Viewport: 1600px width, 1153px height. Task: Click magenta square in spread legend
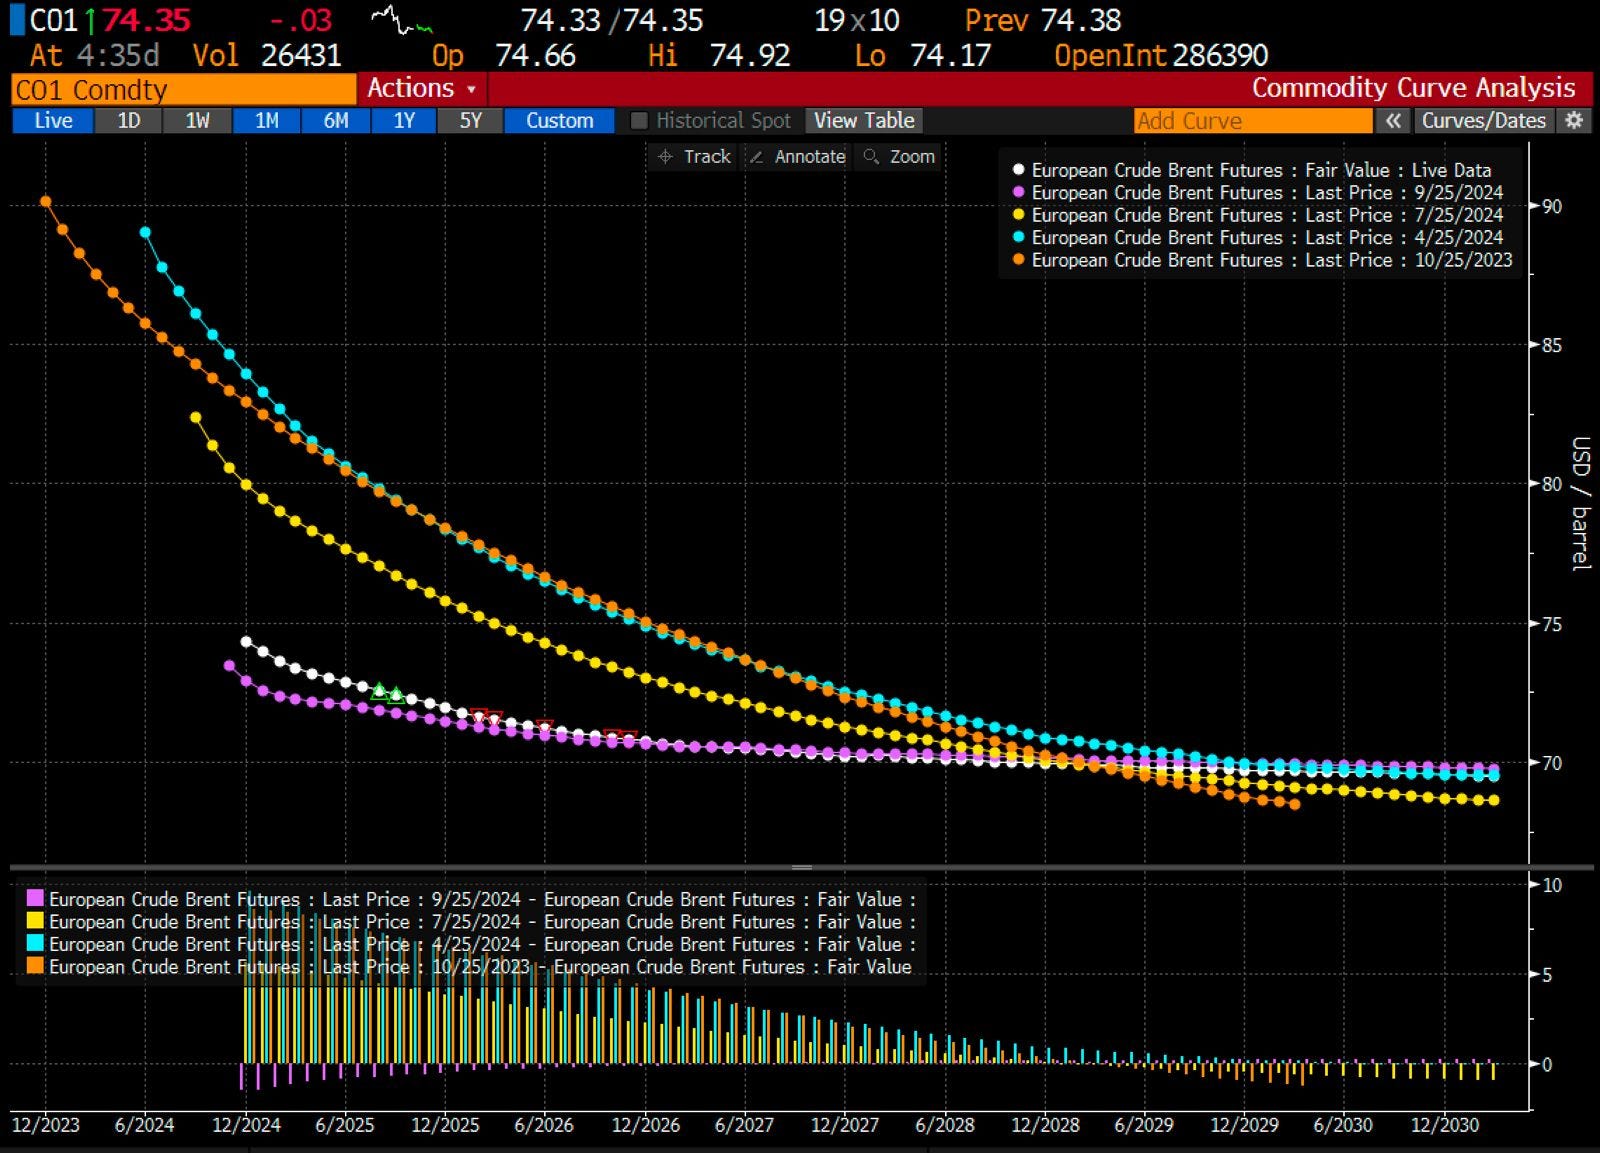[35, 899]
